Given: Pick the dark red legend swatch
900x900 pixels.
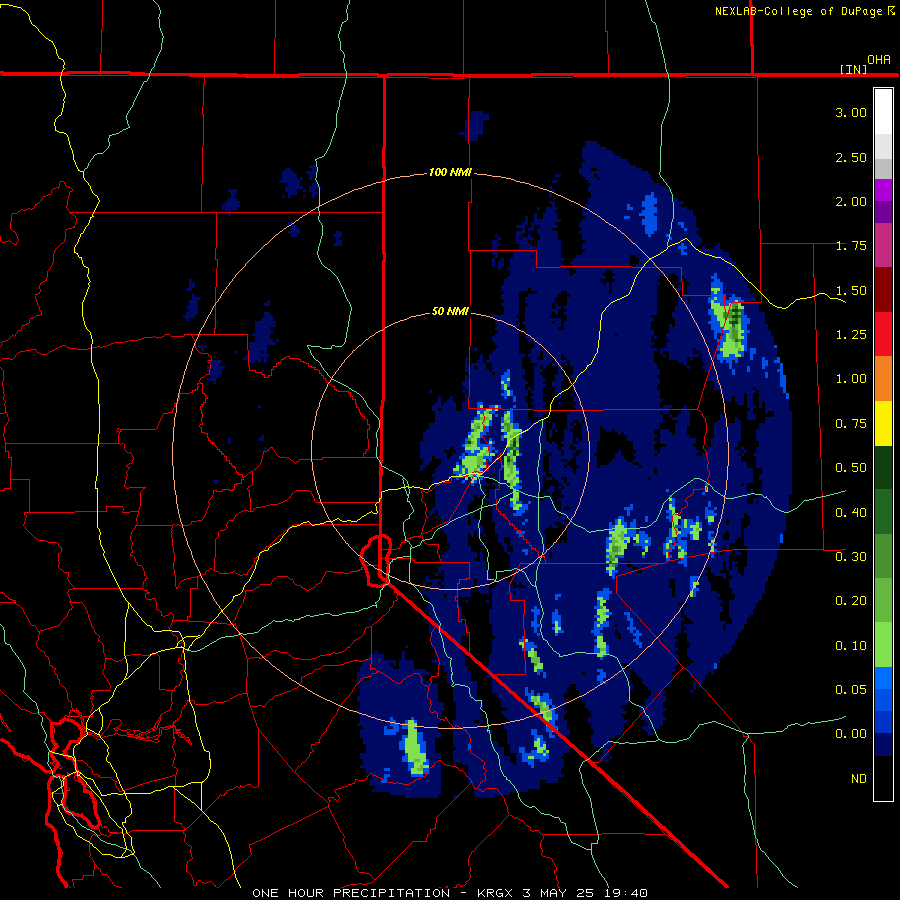Looking at the screenshot, I should point(883,290).
